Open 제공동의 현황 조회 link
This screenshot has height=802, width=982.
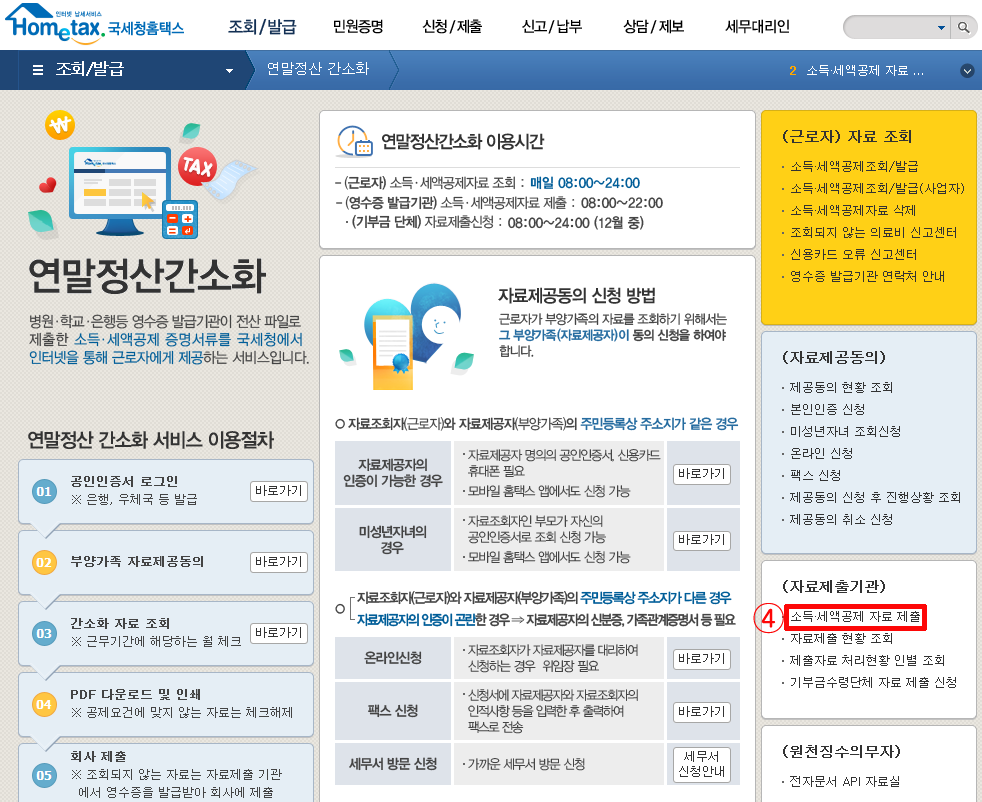click(841, 387)
